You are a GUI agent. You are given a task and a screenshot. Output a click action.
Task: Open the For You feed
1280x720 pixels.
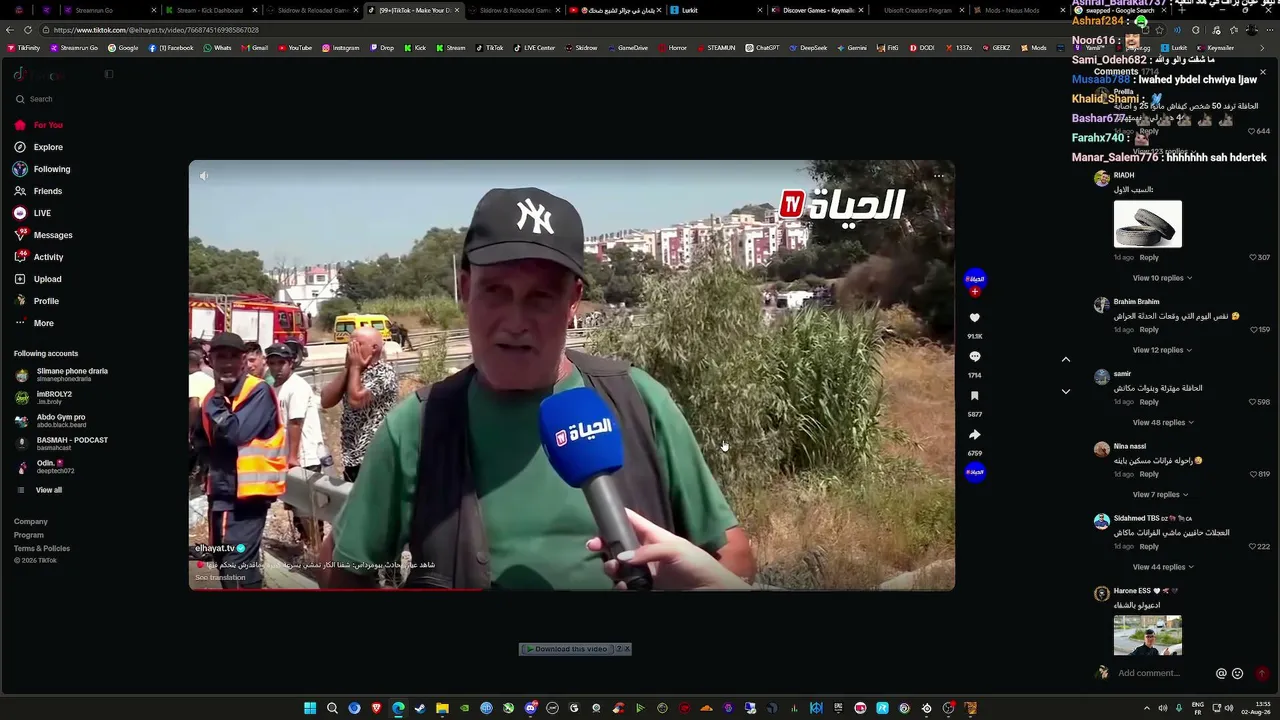tap(38, 125)
